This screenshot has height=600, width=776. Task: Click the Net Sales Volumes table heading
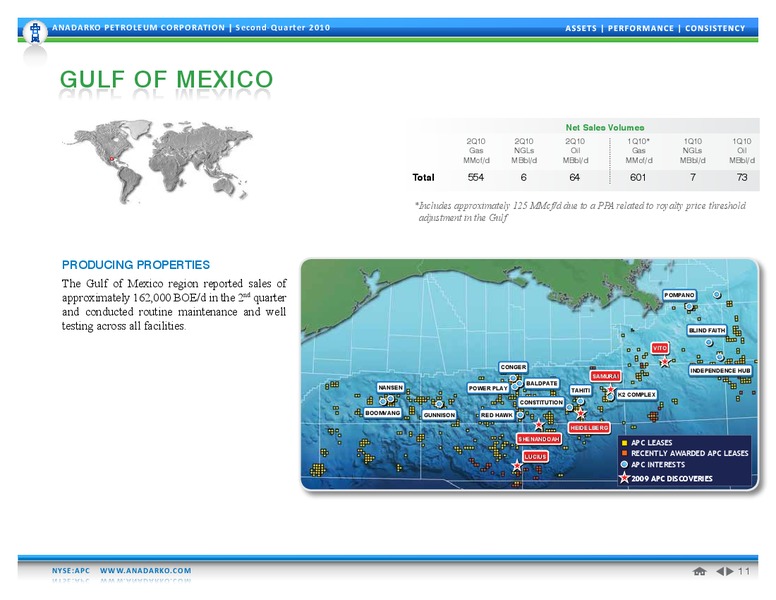pos(605,127)
